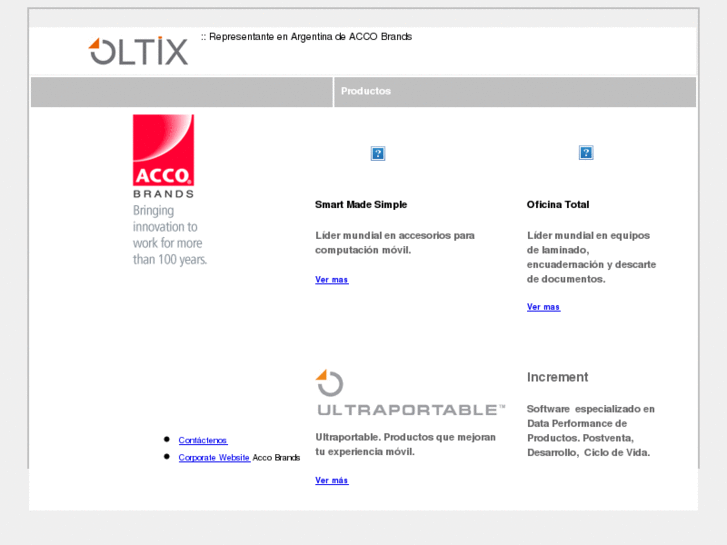Open the Corporate Website link
The image size is (727, 545).
214,457
